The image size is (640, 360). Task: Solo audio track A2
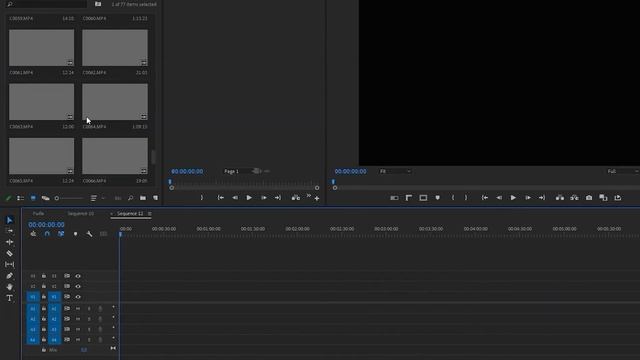(x=89, y=319)
